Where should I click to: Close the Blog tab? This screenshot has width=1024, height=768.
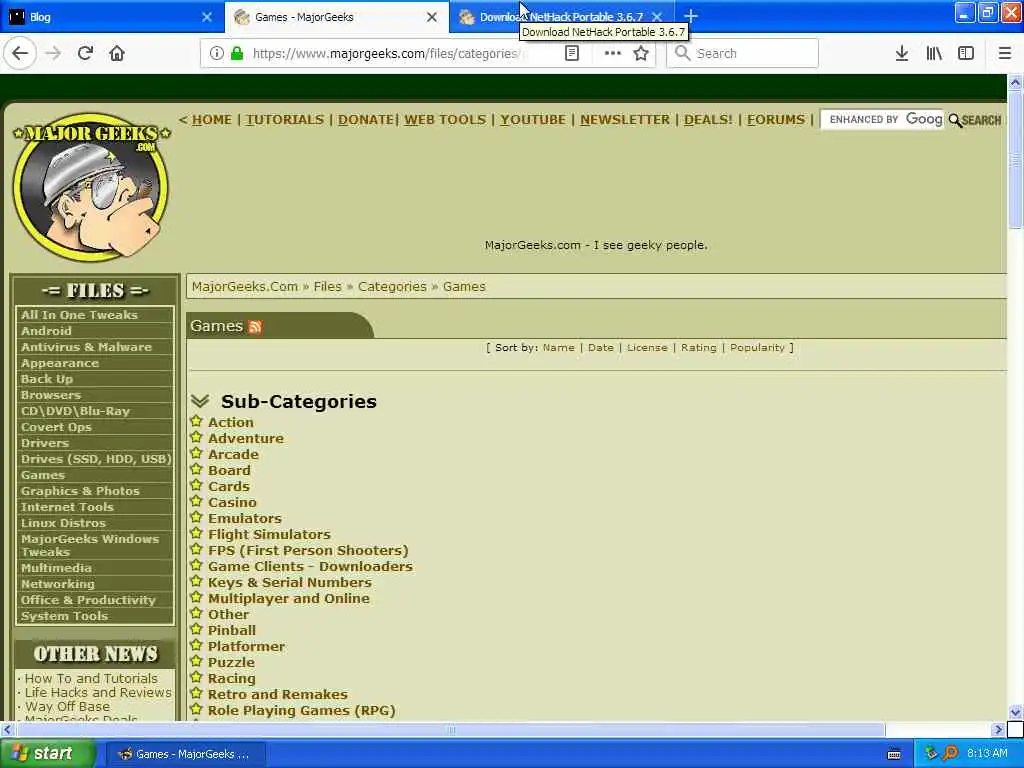pos(207,17)
